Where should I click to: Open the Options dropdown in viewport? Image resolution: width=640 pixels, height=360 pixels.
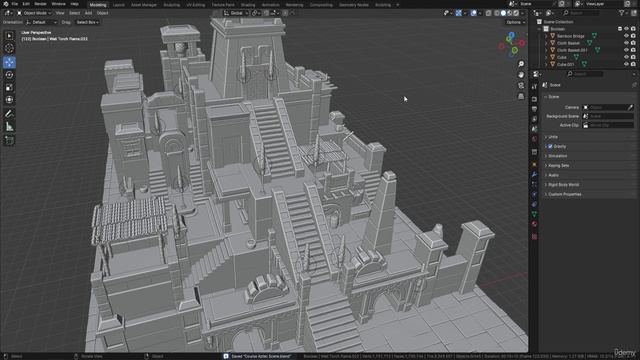tap(516, 22)
